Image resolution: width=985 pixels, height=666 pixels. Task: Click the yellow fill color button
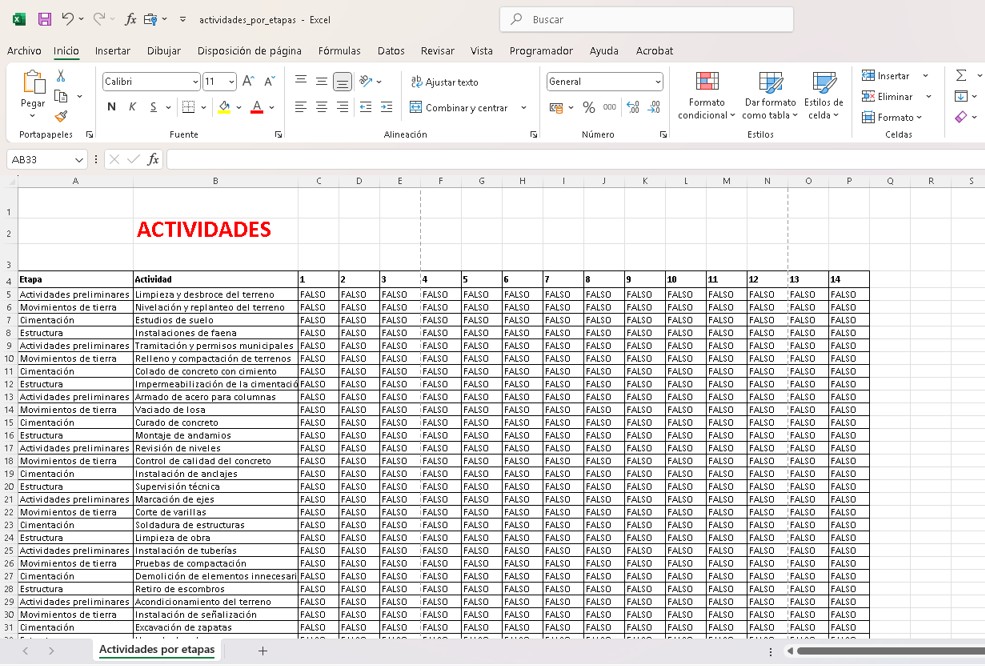click(x=223, y=108)
